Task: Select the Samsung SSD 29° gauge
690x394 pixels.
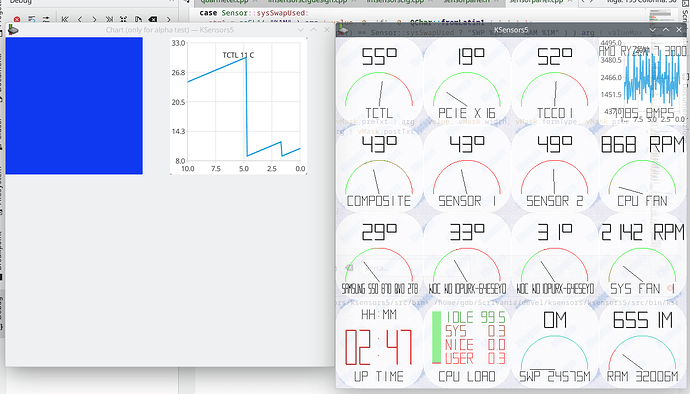Action: click(x=379, y=258)
